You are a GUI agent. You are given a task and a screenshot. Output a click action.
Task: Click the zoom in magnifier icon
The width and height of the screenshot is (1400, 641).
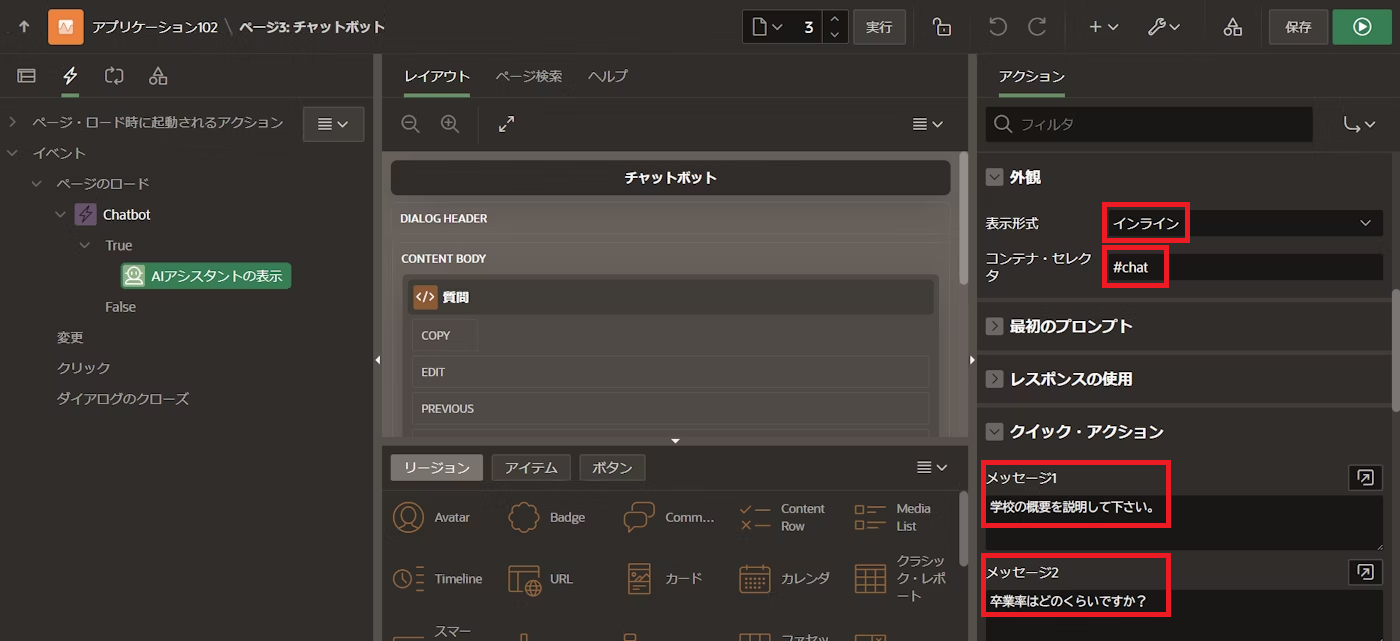point(450,124)
